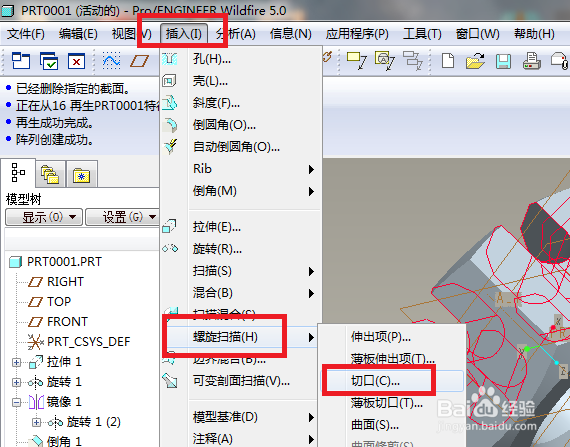Click the selection filter yellow box icon
This screenshot has height=447, width=570.
[x=357, y=60]
